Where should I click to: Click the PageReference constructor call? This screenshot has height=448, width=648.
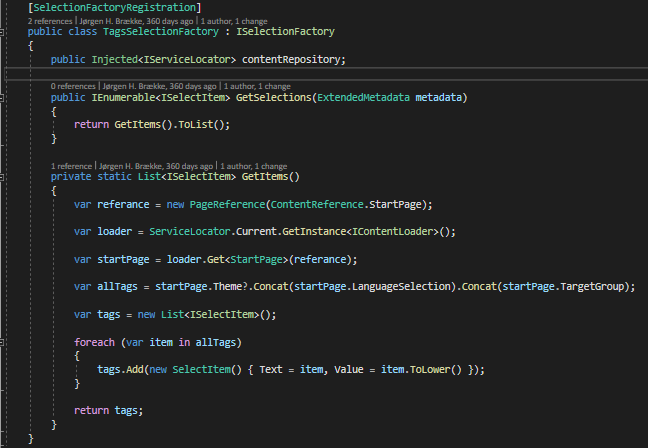(x=238, y=204)
